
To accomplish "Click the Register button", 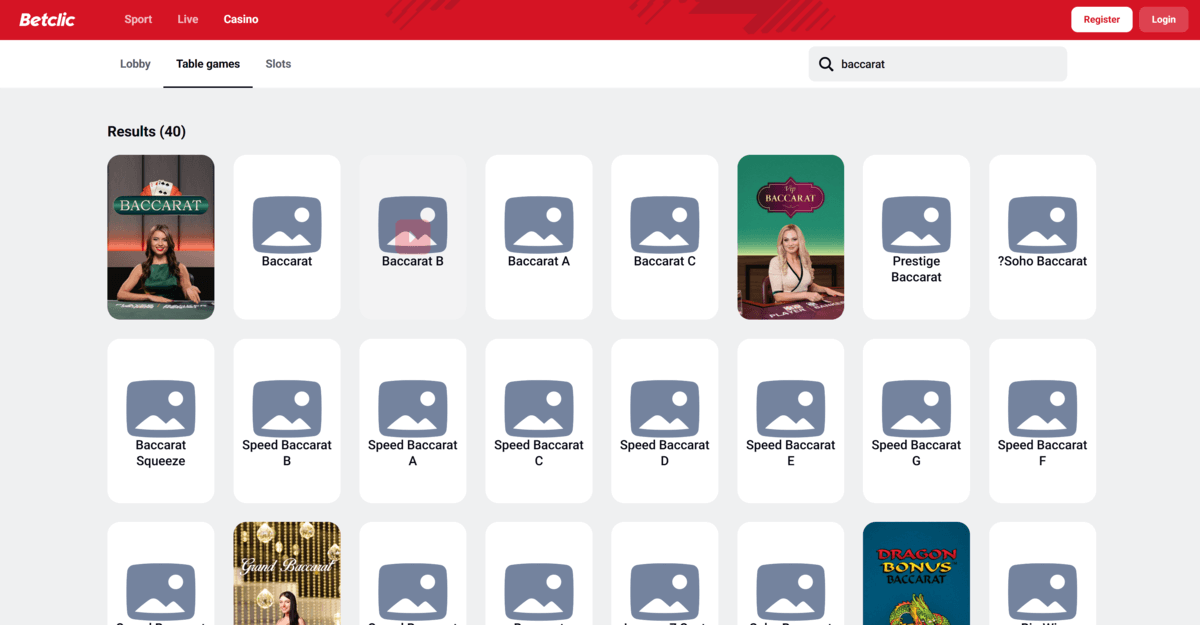I will (x=1101, y=19).
